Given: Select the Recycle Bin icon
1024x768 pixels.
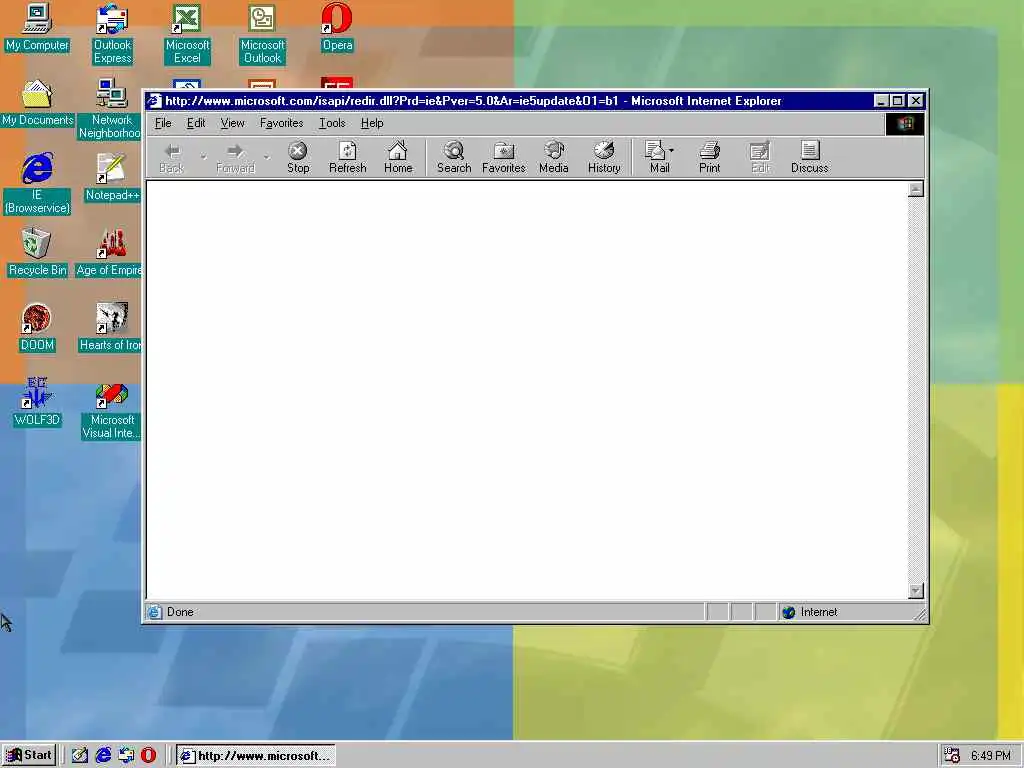Looking at the screenshot, I should [x=37, y=253].
